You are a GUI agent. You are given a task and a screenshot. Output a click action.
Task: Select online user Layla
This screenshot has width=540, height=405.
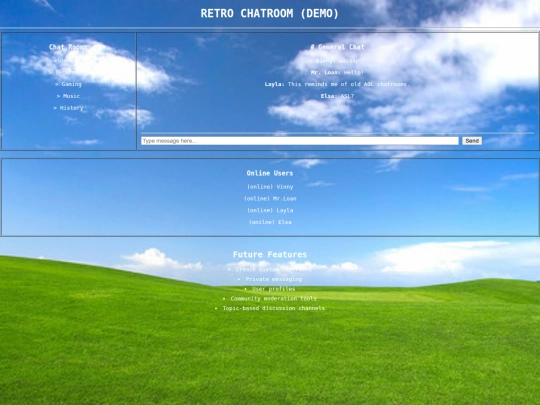270,210
